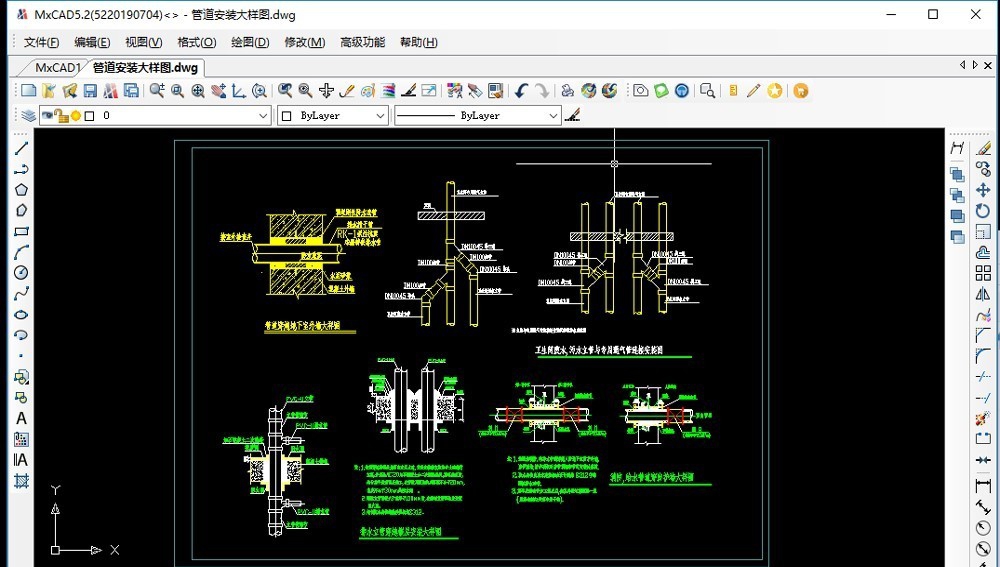
Task: Open the 绘图(D) menu
Action: point(250,42)
